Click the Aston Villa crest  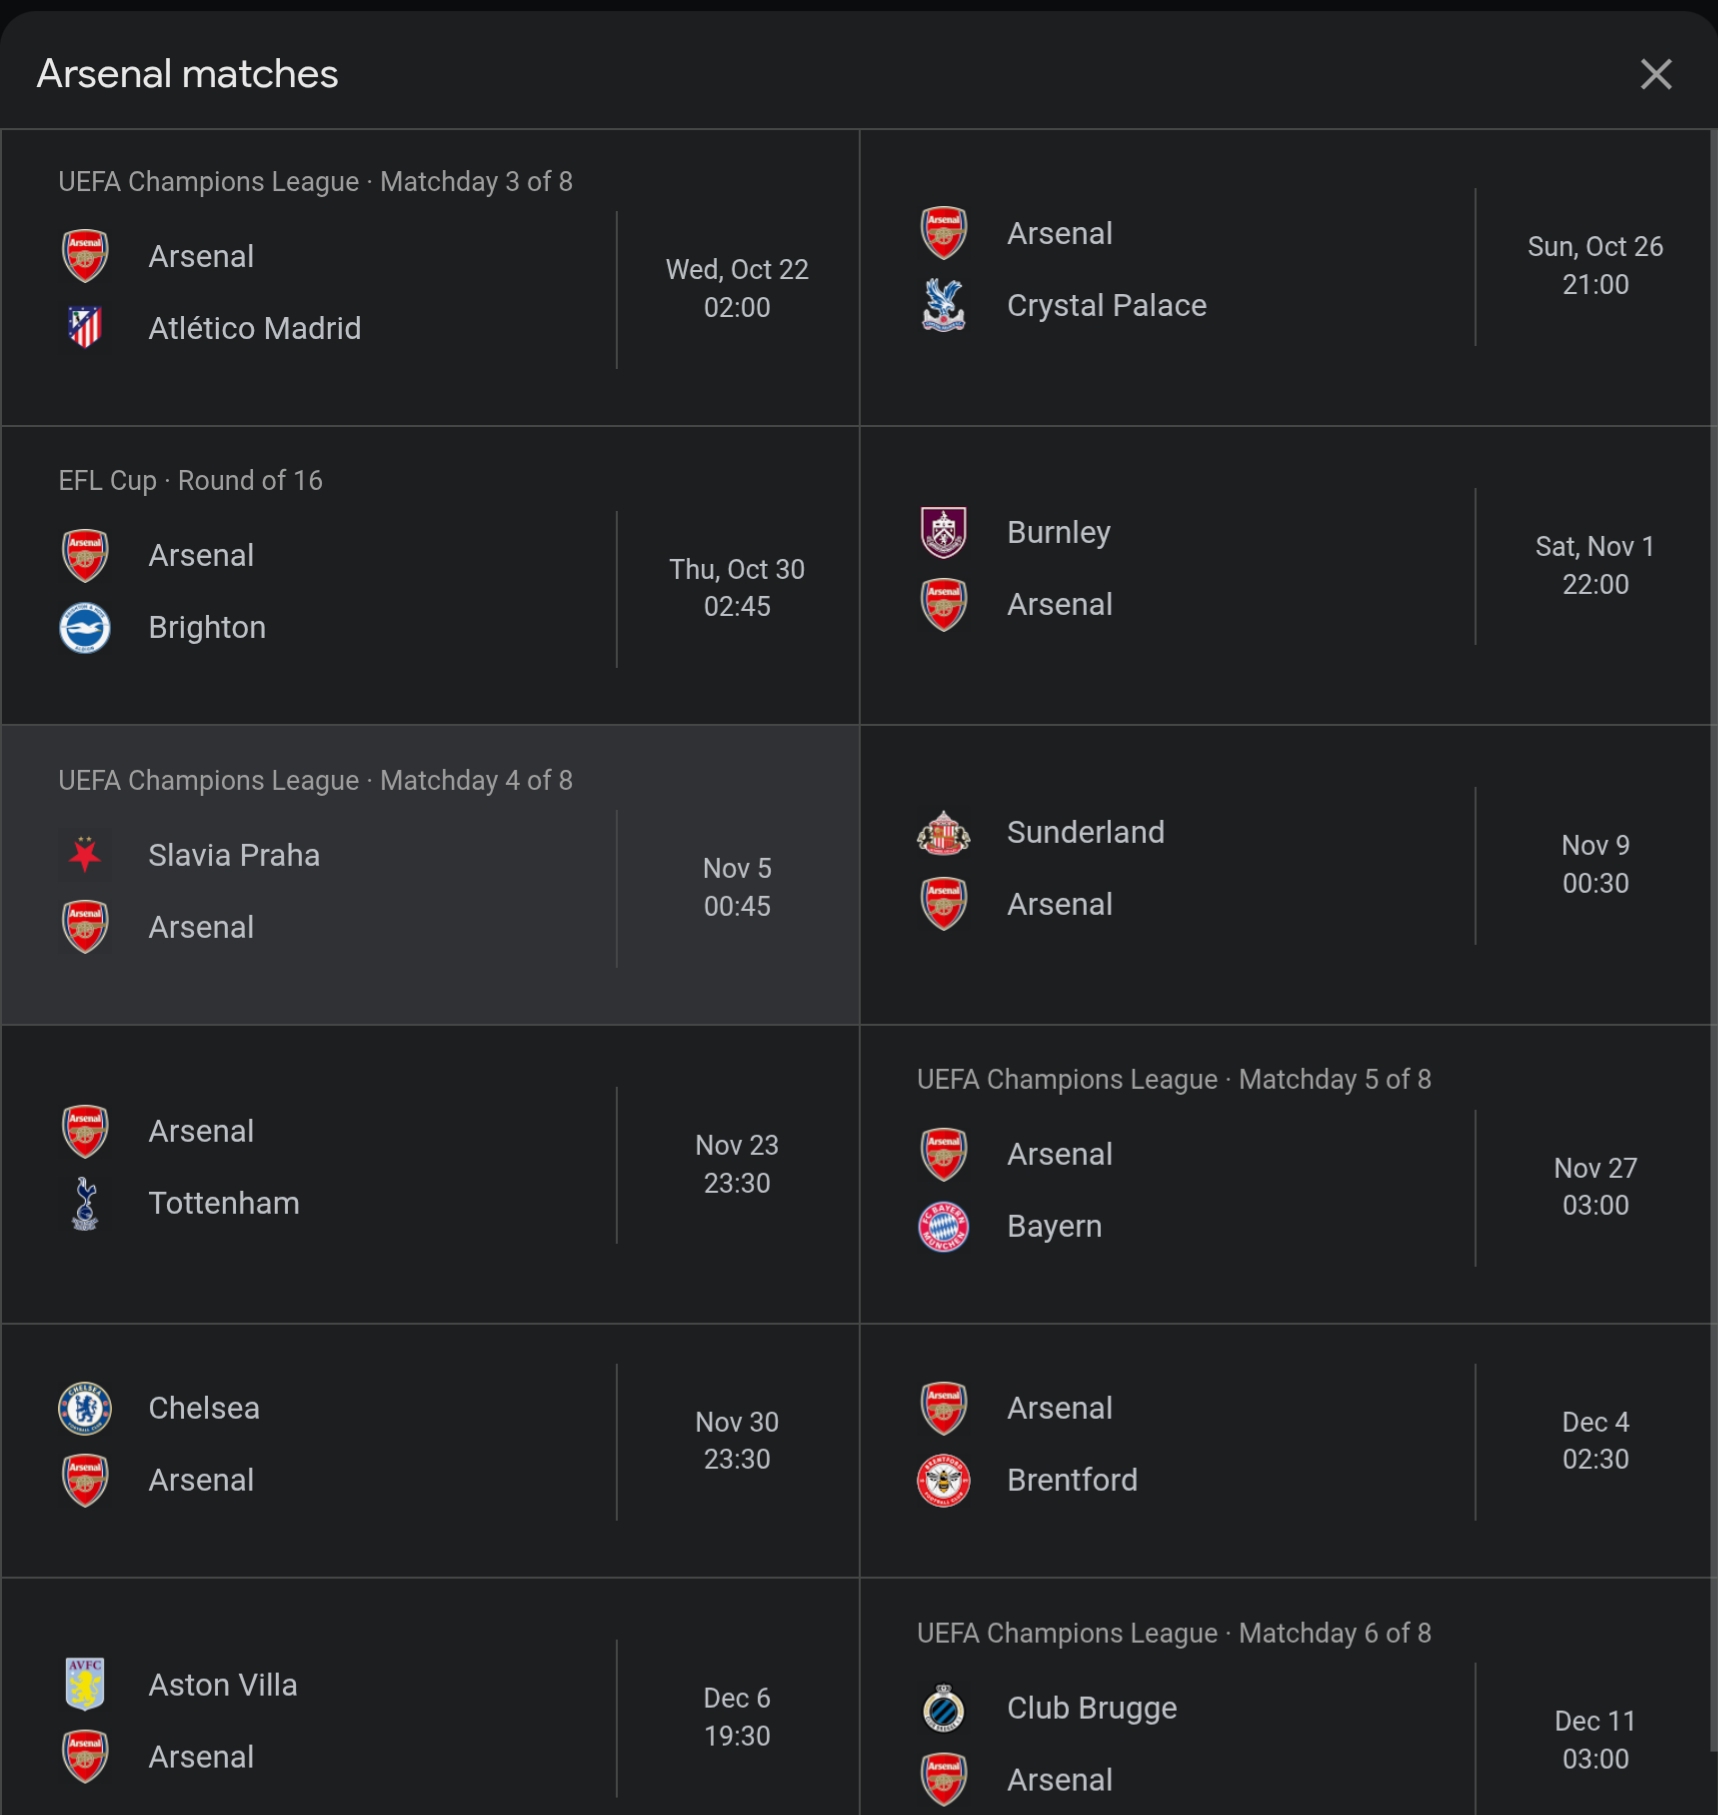(x=85, y=1685)
